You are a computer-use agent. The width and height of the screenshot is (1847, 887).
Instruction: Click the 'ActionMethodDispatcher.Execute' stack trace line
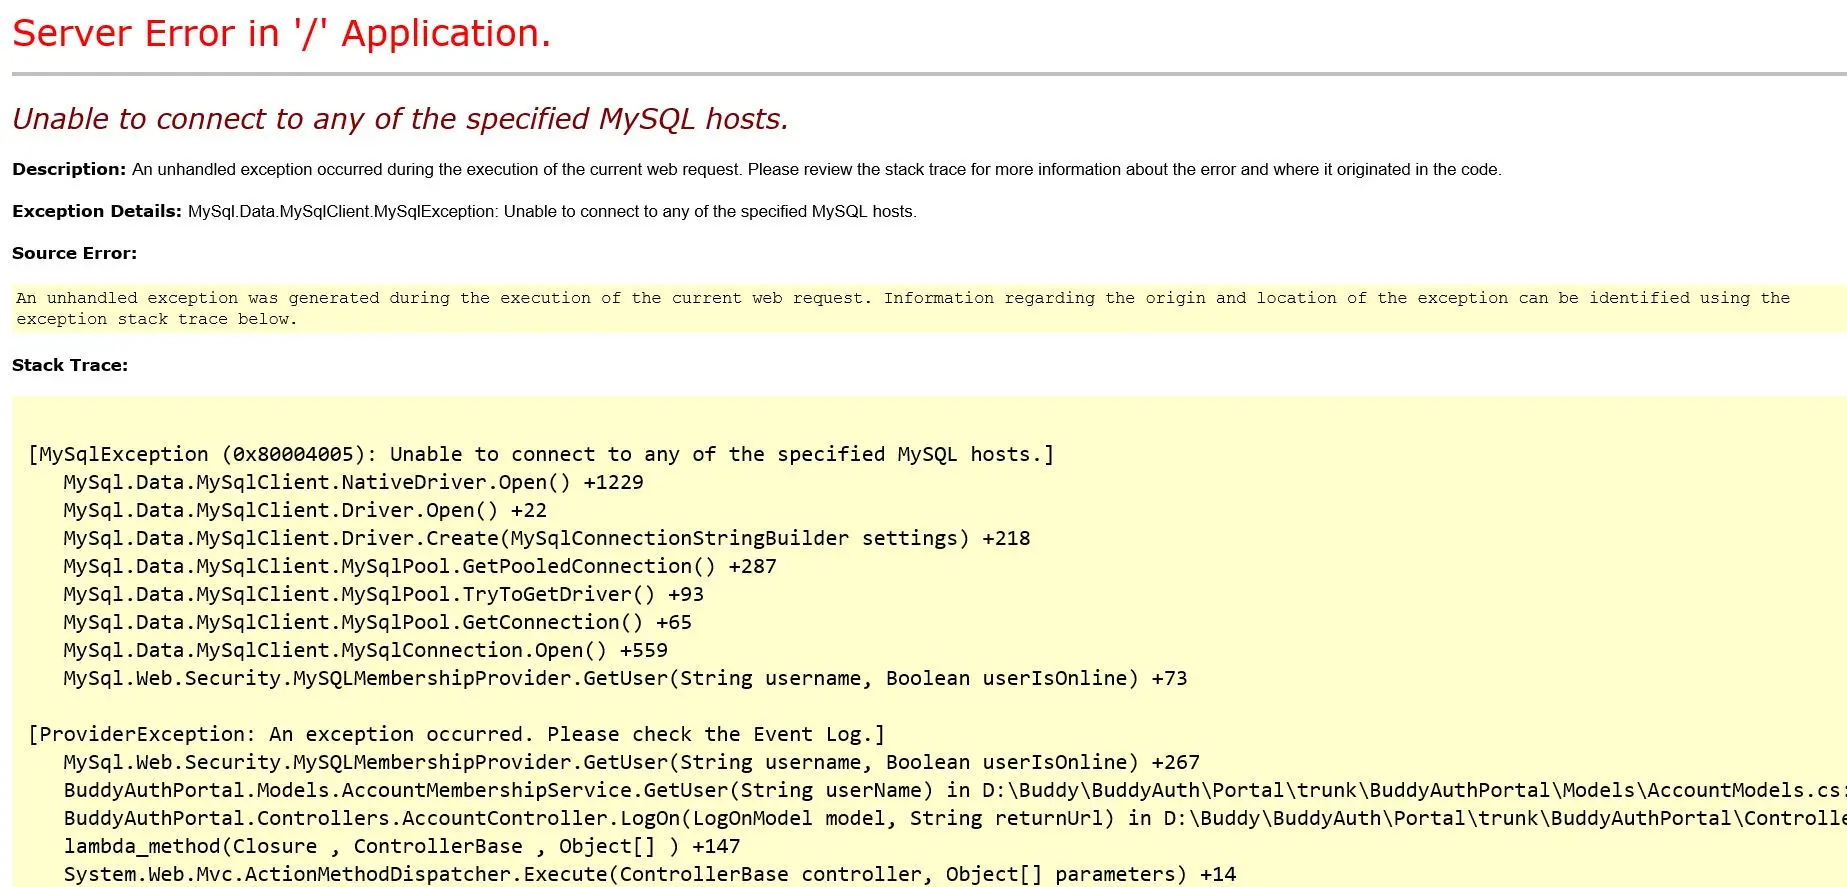point(650,874)
